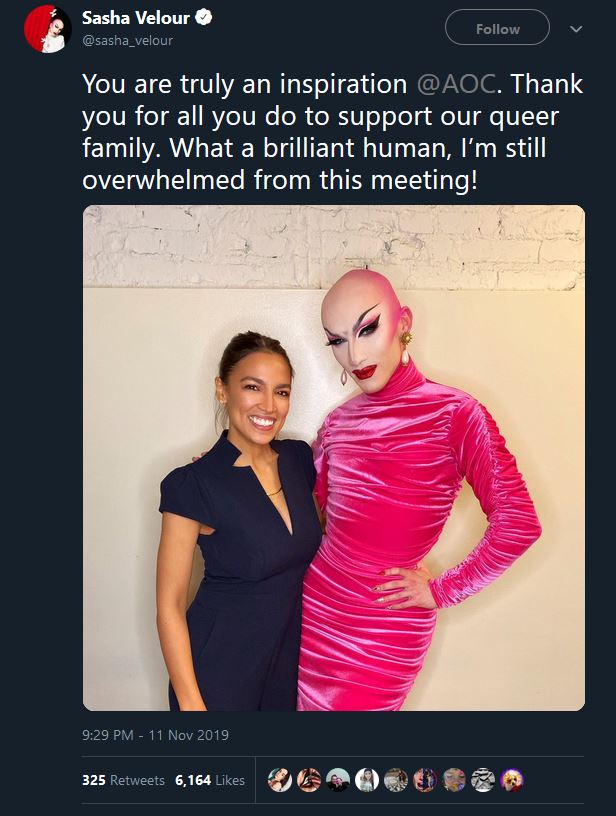This screenshot has height=816, width=616.
Task: Open Sasha Velour's profile avatar
Action: tap(48, 29)
